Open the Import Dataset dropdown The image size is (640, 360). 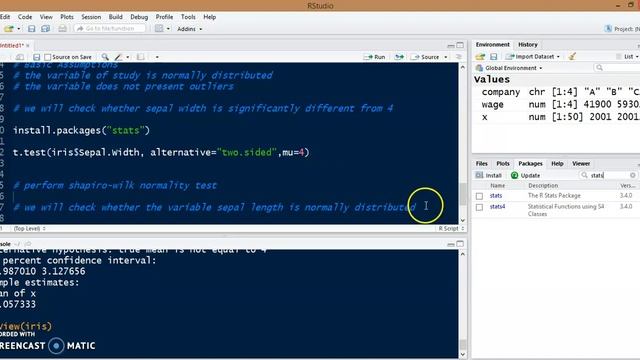coord(532,56)
